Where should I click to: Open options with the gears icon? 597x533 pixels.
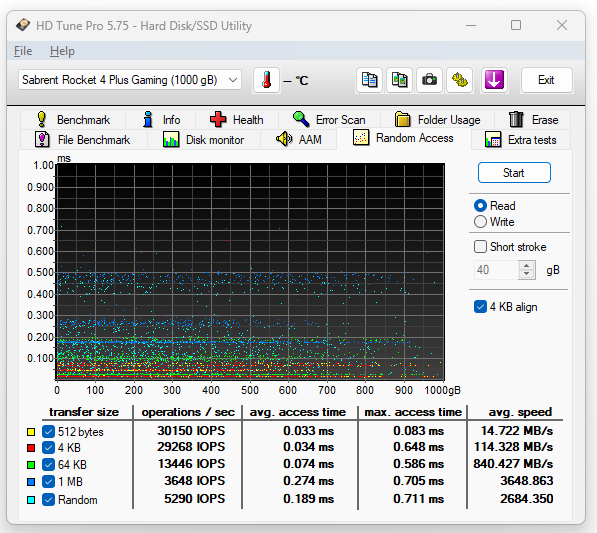(460, 80)
